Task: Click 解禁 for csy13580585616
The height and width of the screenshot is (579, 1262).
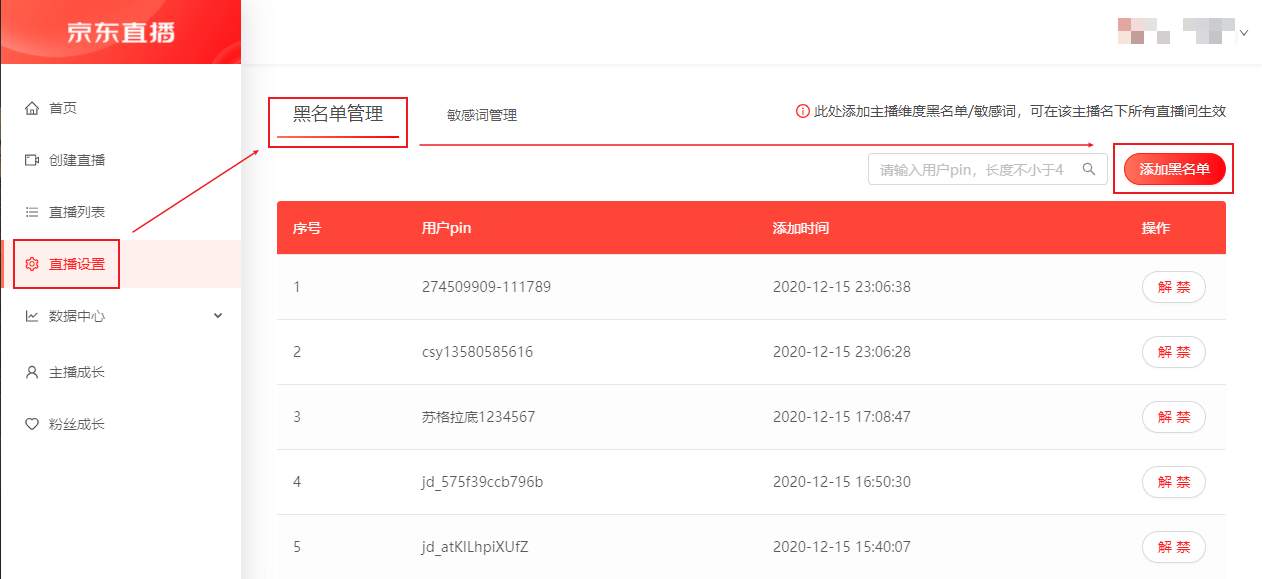Action: click(1174, 352)
